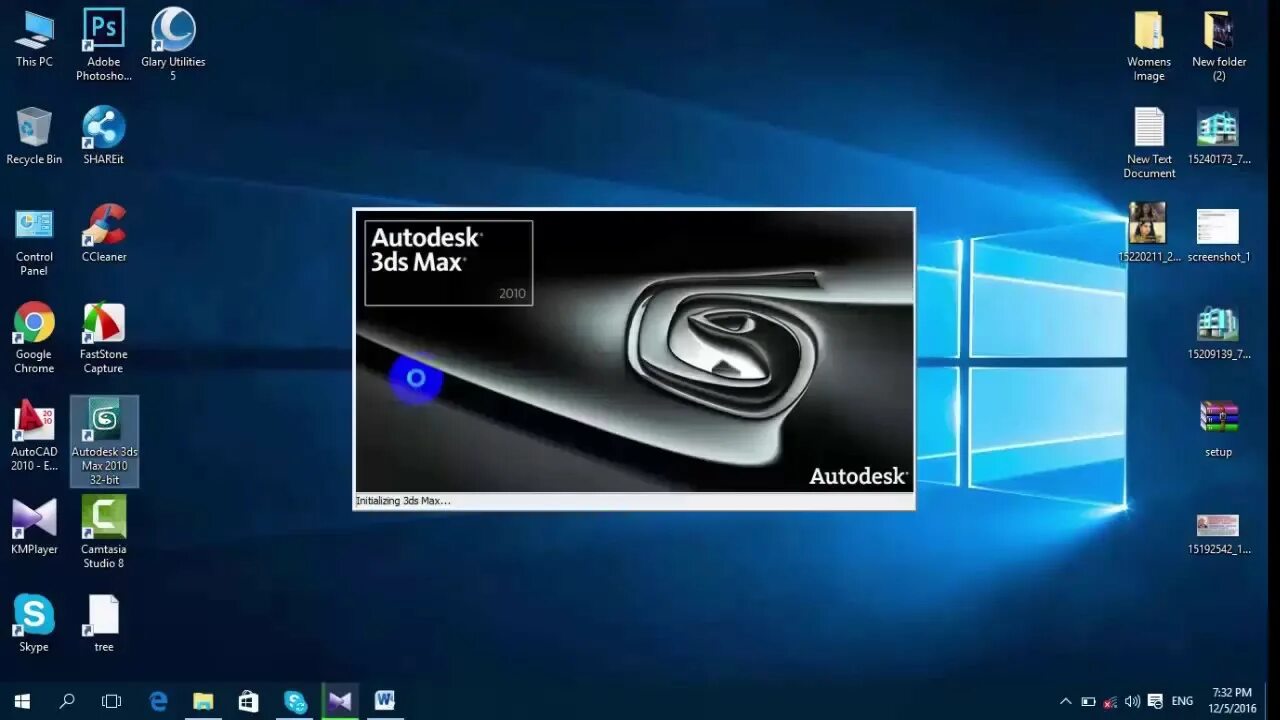Screen dimensions: 1280x720
Task: Select the CCleaner shortcut icon
Action: pyautogui.click(x=104, y=234)
